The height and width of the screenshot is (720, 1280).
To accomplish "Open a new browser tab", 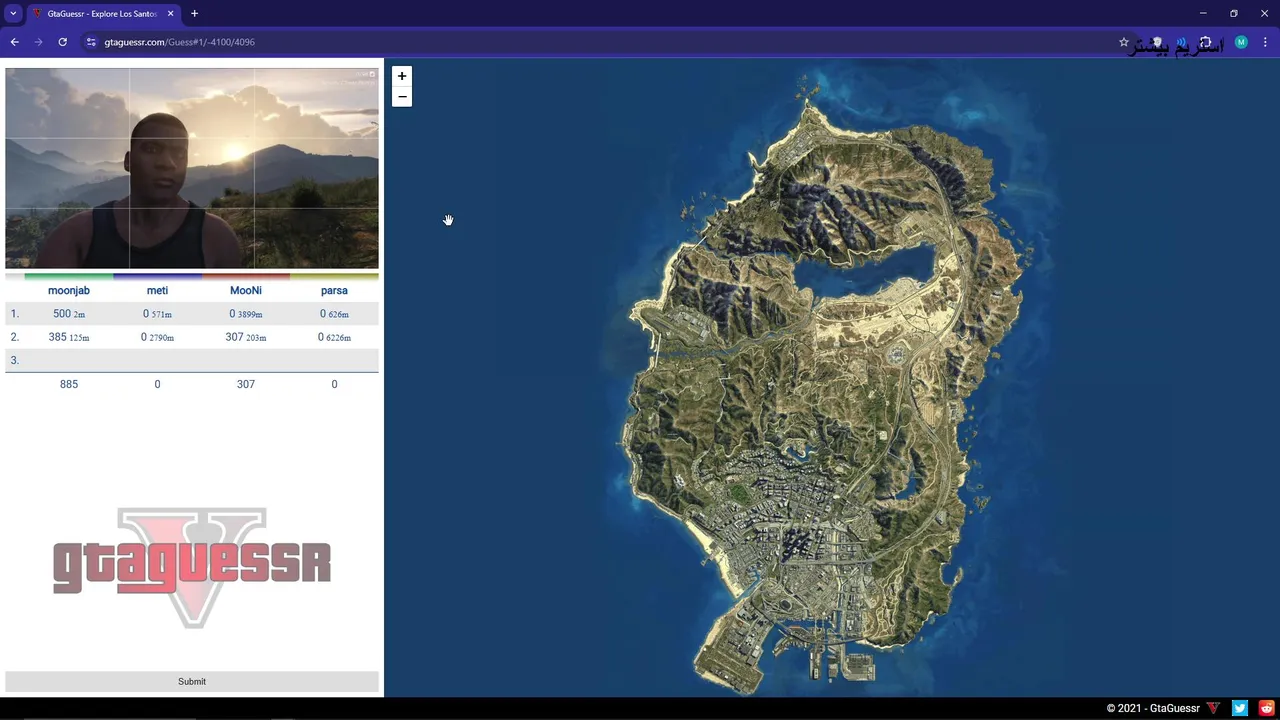I will tap(194, 14).
